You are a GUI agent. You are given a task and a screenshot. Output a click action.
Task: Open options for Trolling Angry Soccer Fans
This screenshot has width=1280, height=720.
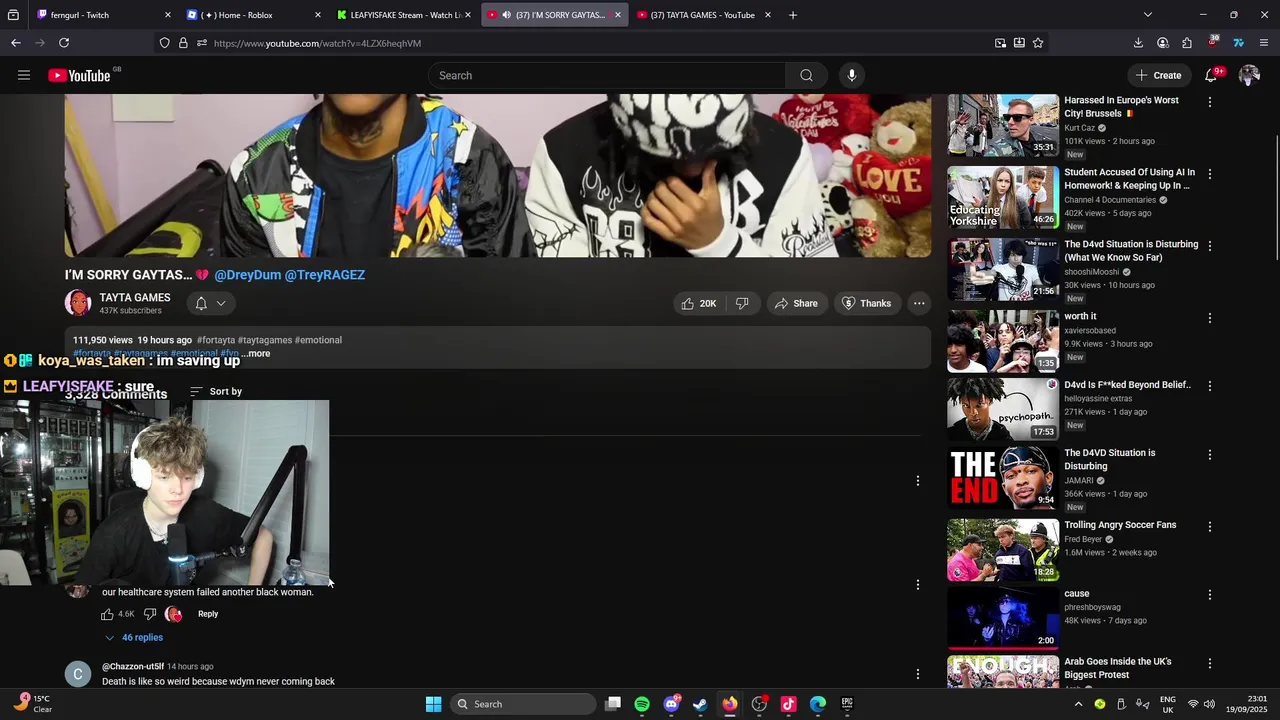coord(1210,526)
